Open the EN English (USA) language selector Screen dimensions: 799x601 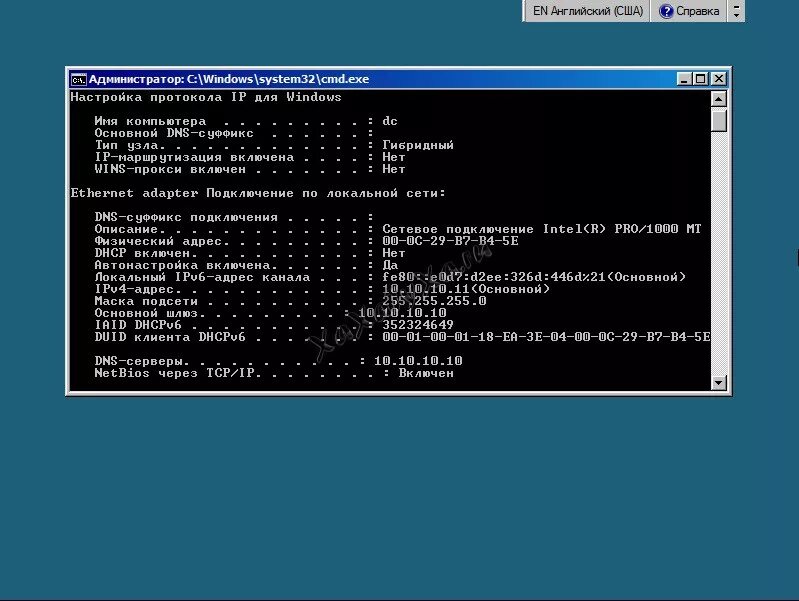click(588, 11)
